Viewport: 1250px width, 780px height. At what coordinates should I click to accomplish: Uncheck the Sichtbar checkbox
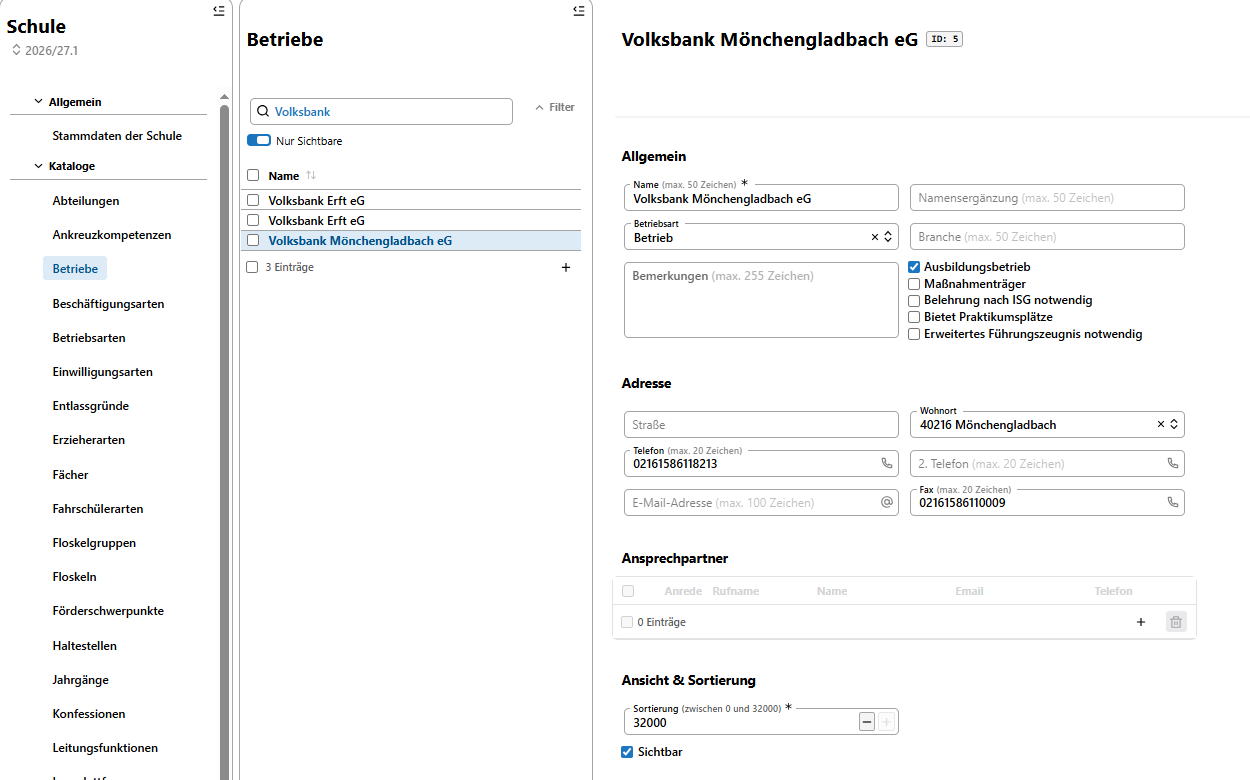(x=627, y=752)
